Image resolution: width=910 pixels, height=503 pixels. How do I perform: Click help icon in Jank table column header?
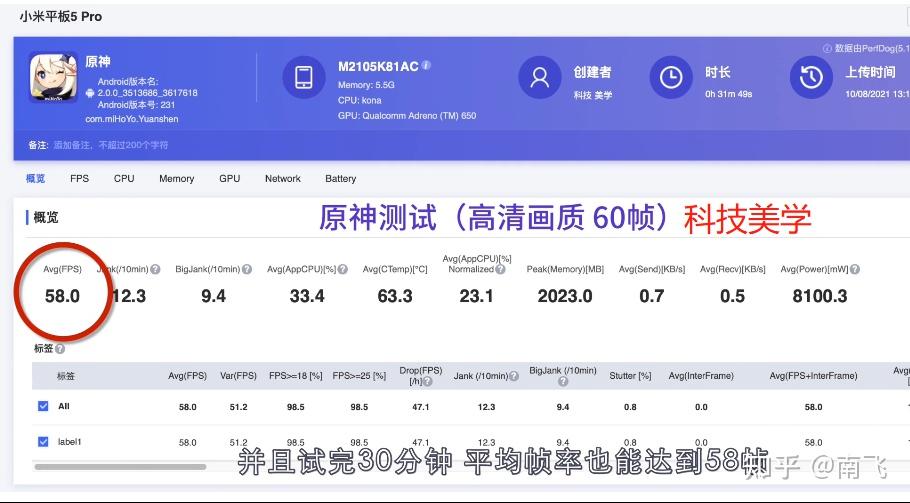tap(514, 376)
